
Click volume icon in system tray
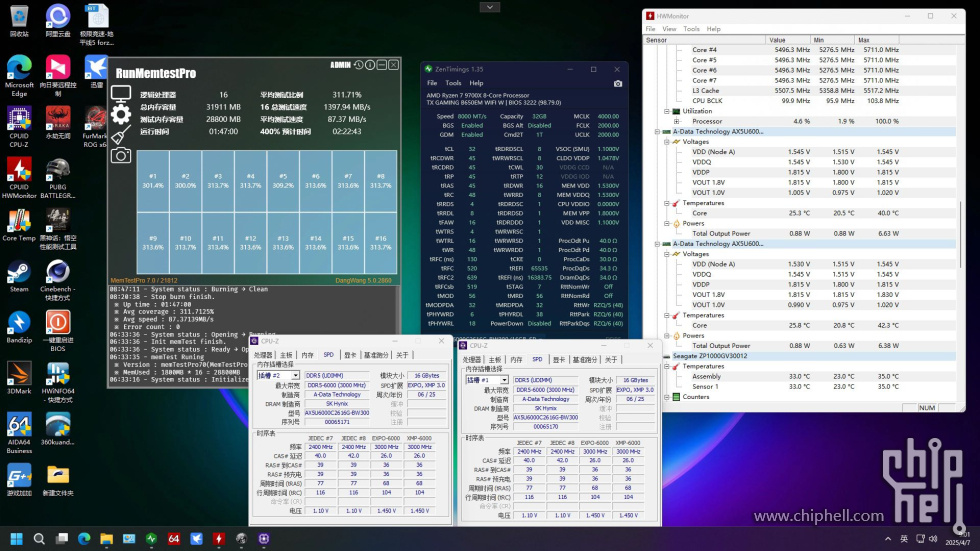pyautogui.click(x=933, y=539)
